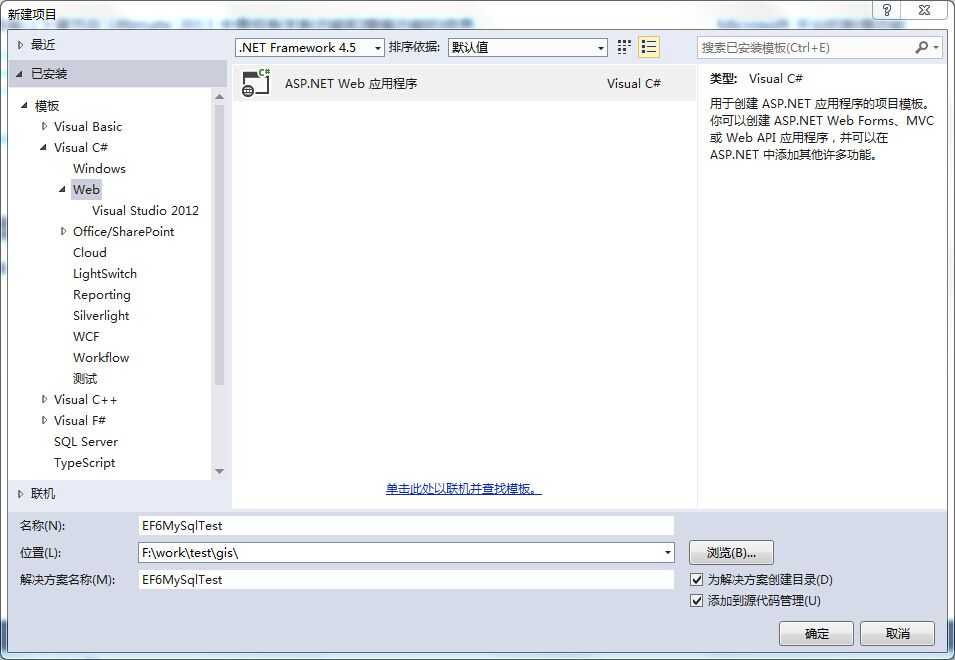Expand the Visual Basic node
The width and height of the screenshot is (955, 660).
(x=44, y=127)
